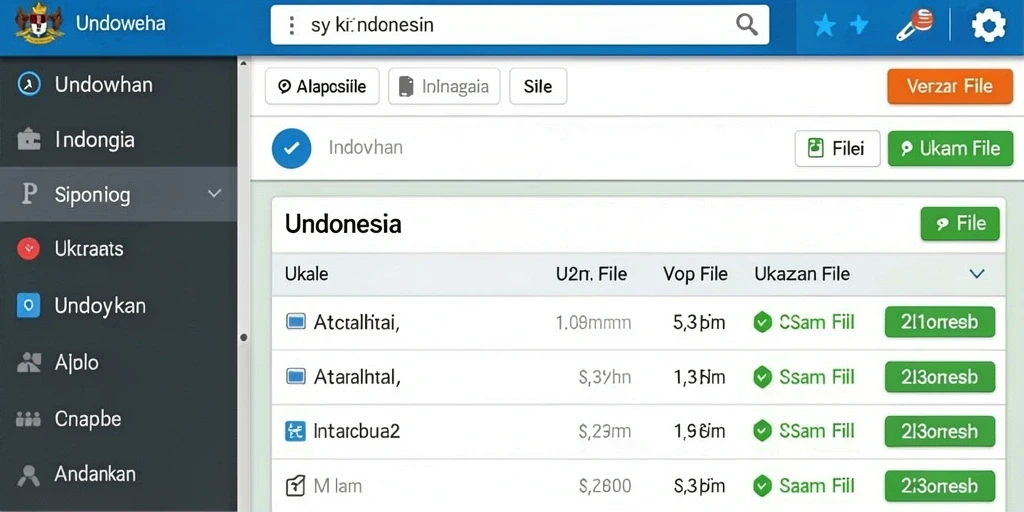Click green button in M lam row
The height and width of the screenshot is (512, 1024).
940,486
